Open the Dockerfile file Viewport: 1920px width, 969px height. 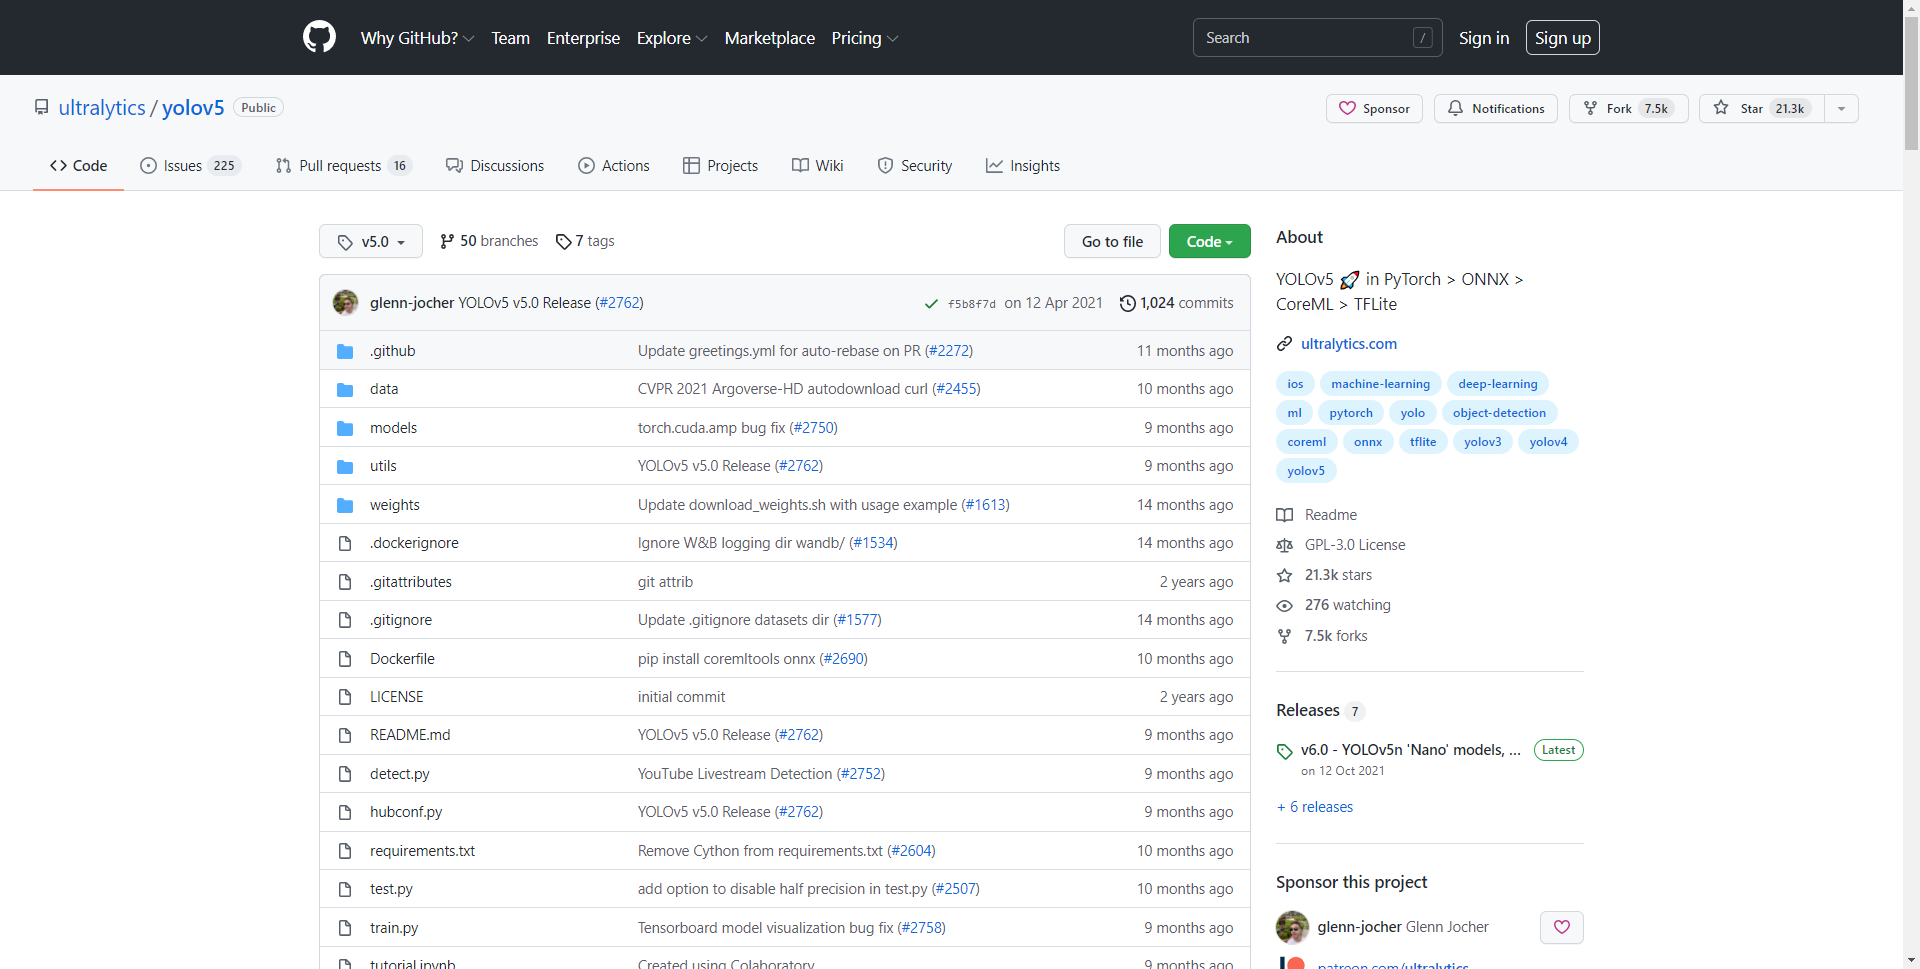(x=402, y=659)
